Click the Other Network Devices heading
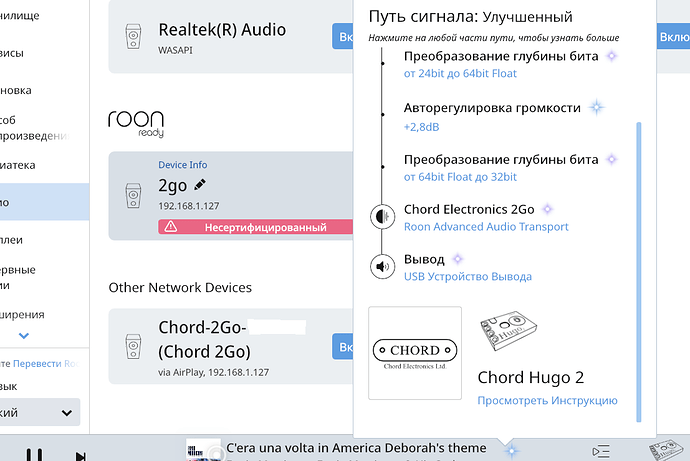 pos(180,287)
